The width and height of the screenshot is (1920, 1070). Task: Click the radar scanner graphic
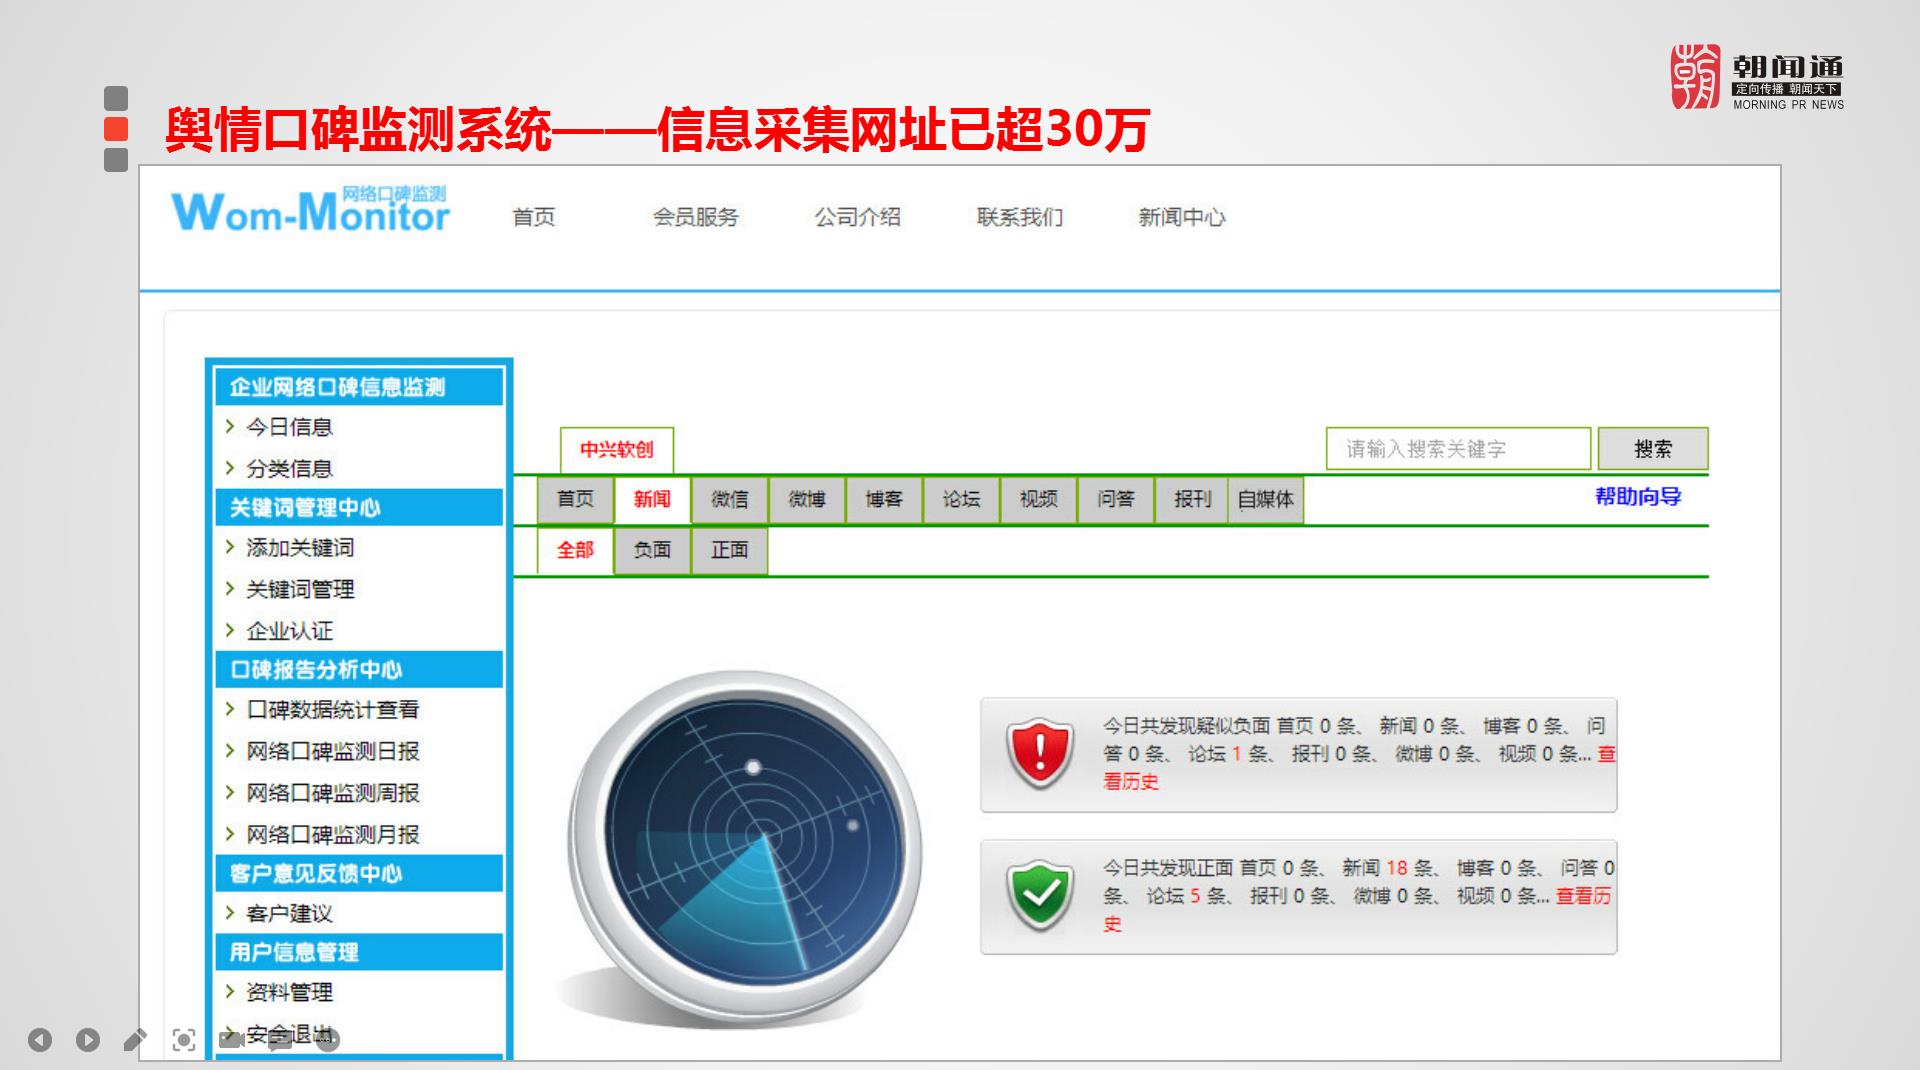coord(745,848)
